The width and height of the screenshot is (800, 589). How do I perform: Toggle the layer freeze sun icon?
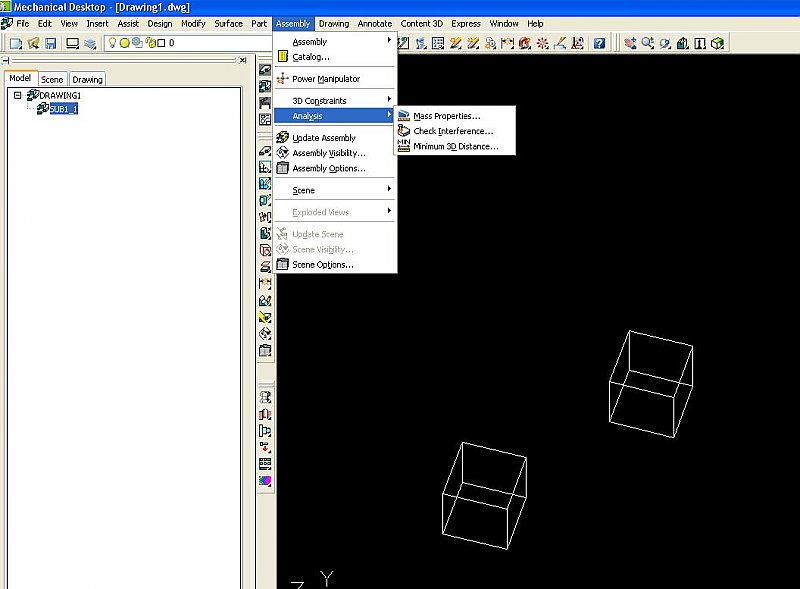tap(124, 43)
